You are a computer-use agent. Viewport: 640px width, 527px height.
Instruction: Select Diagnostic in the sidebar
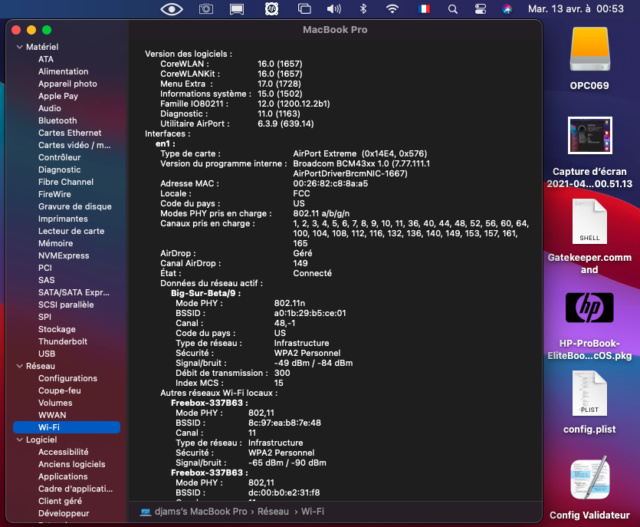59,169
